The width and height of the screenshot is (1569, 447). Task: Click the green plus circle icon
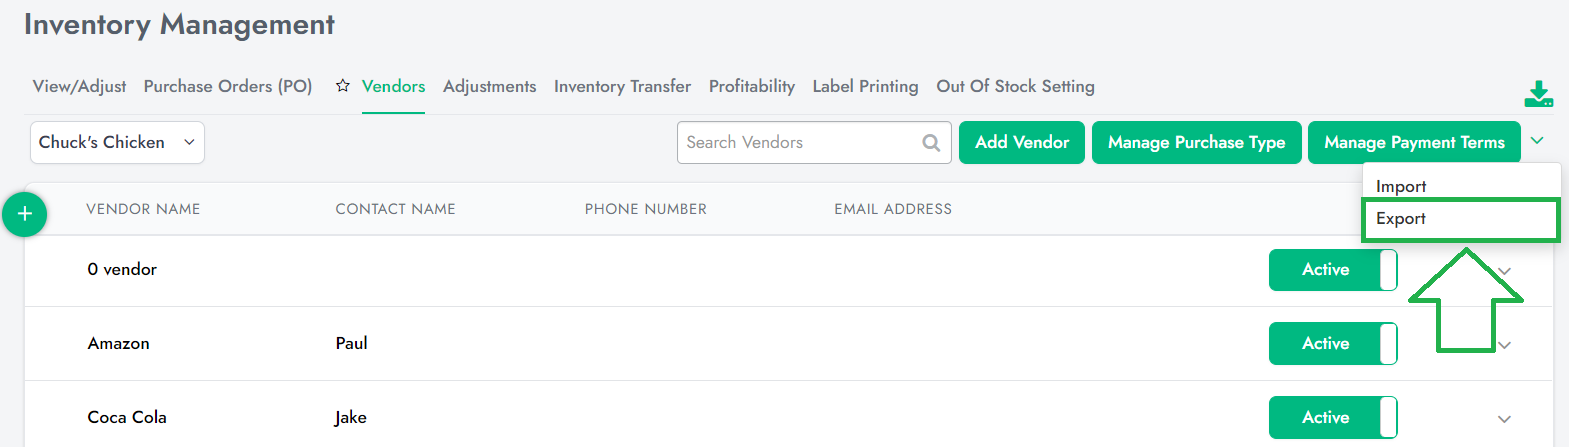(x=25, y=214)
